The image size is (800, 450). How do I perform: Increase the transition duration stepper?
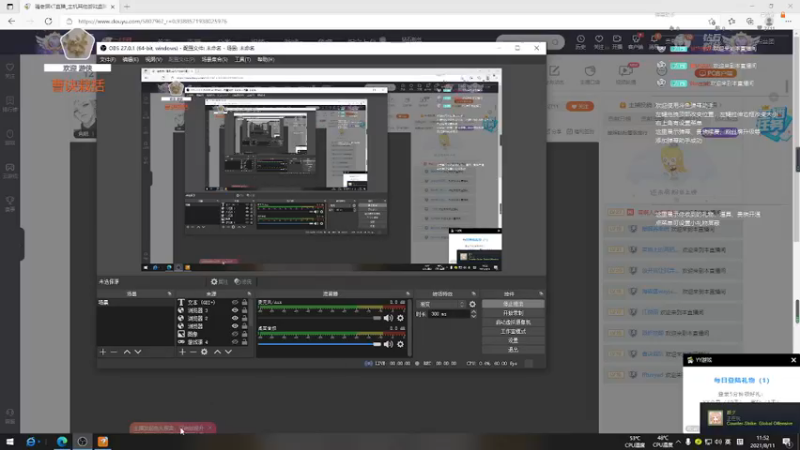click(x=473, y=312)
